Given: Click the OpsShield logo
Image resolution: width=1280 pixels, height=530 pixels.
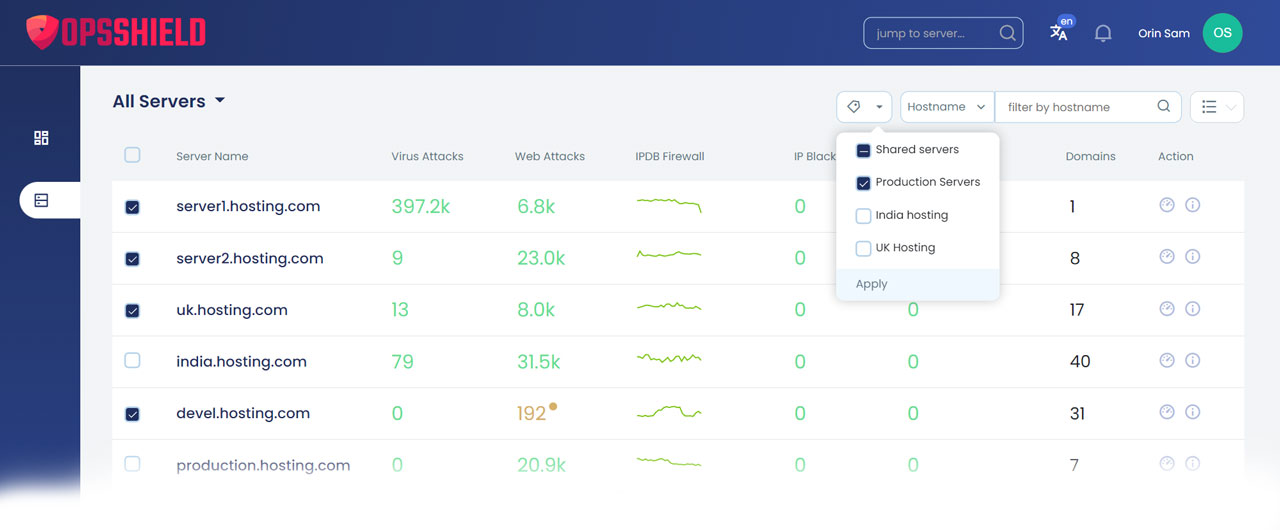Looking at the screenshot, I should pos(116,32).
